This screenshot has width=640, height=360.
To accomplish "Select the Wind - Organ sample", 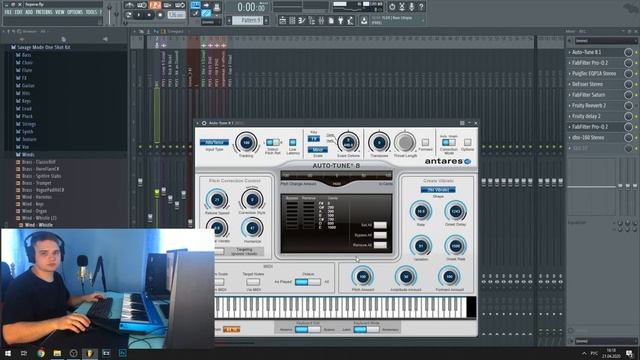I will click(x=34, y=211).
